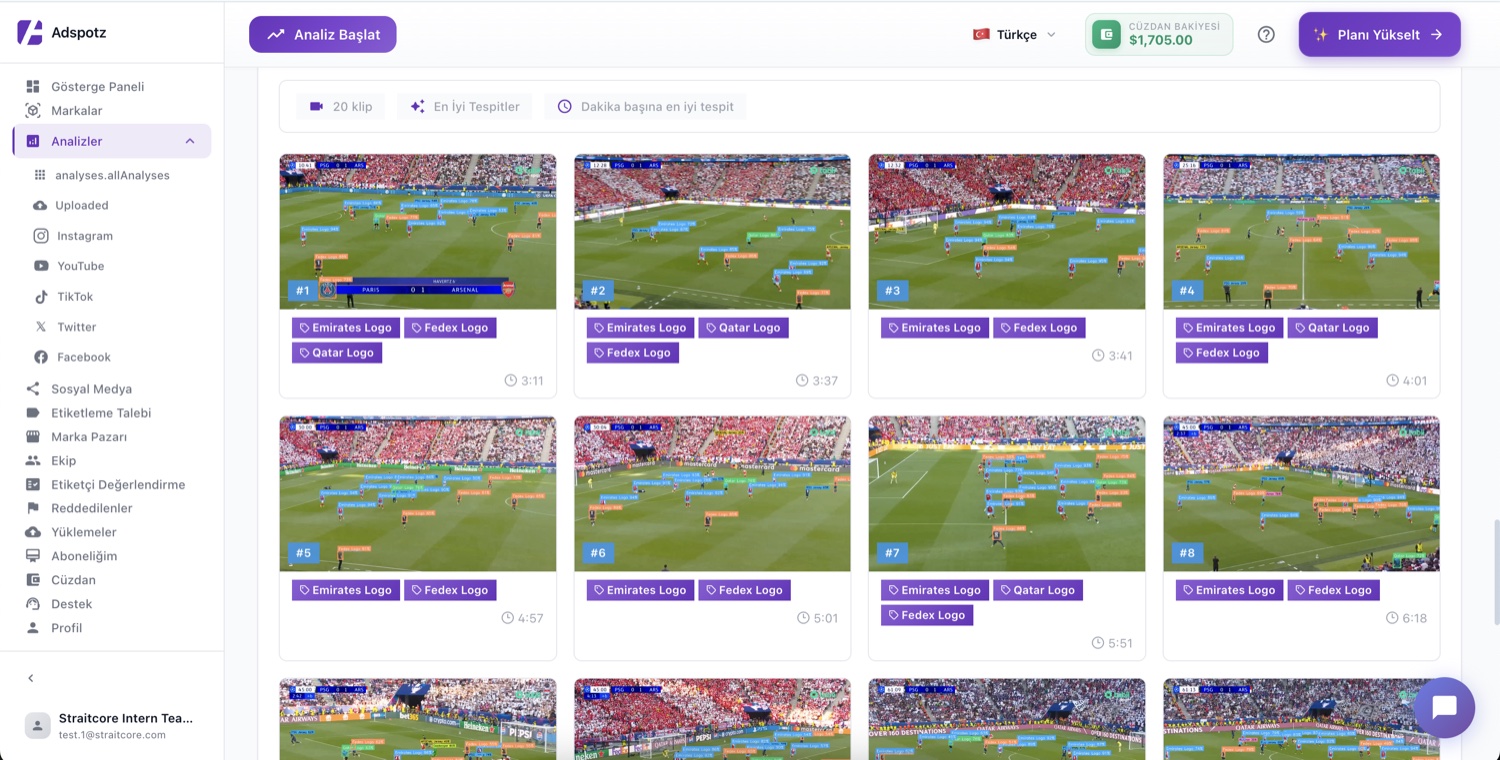Image resolution: width=1500 pixels, height=760 pixels.
Task: Open clip #8 thumbnail
Action: click(1302, 494)
